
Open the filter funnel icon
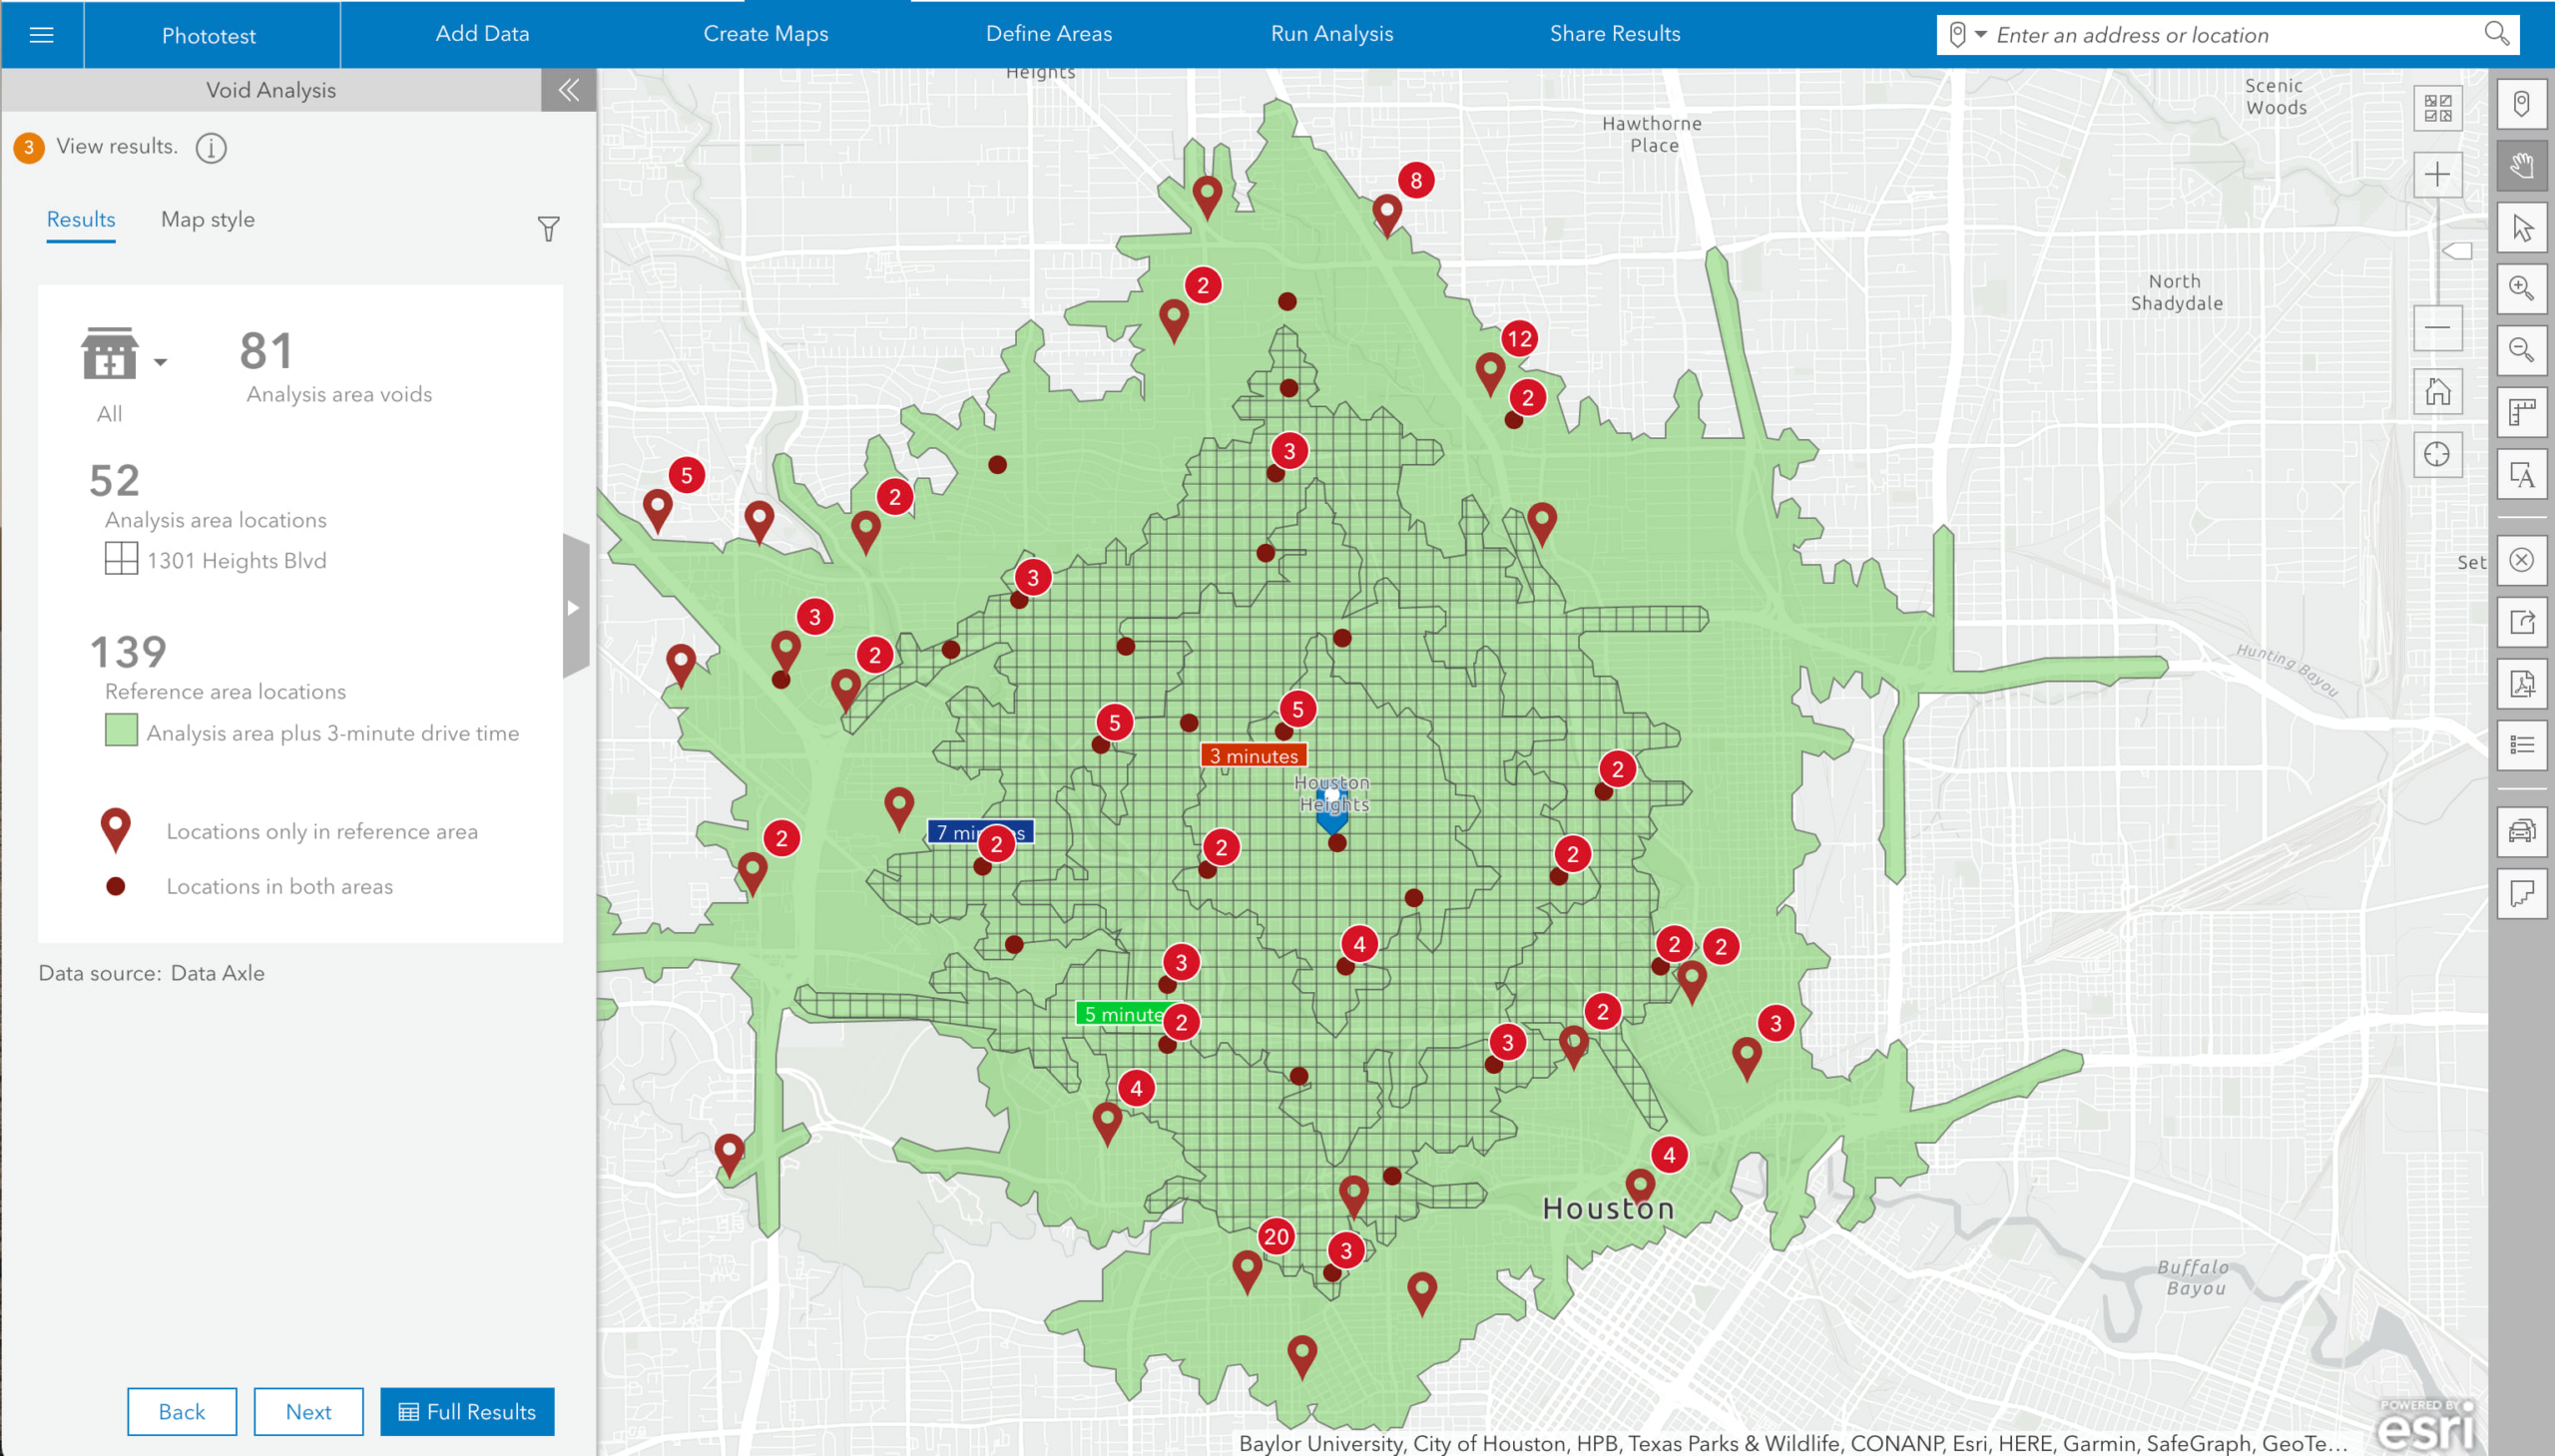pos(548,229)
